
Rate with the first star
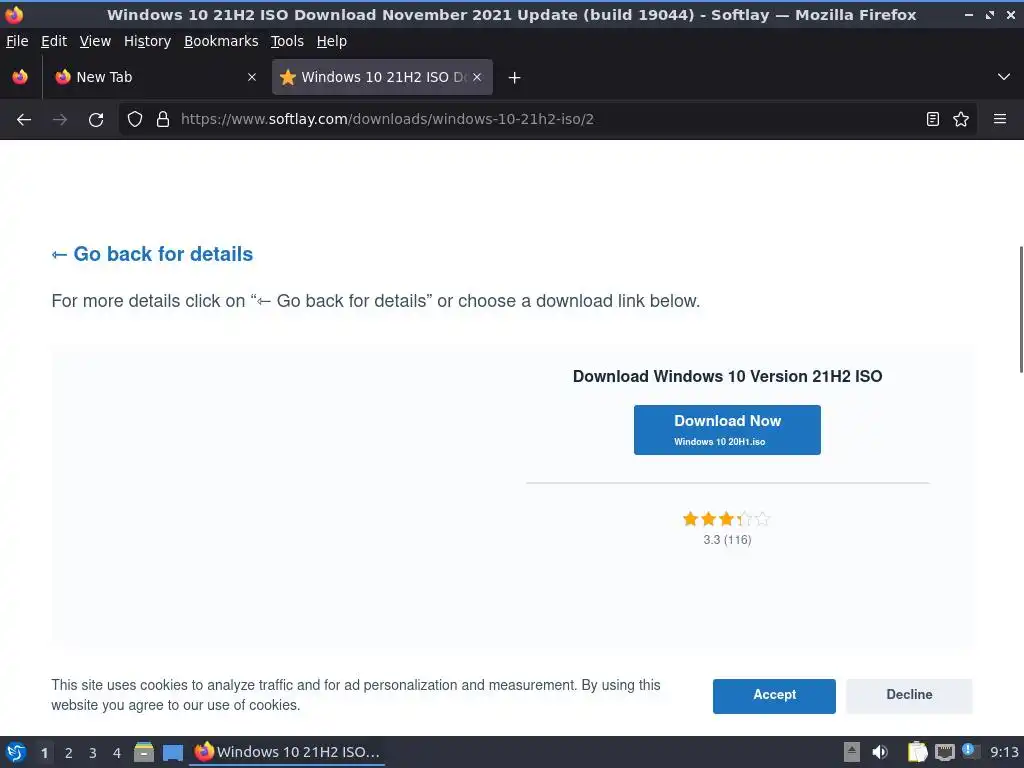pos(690,519)
